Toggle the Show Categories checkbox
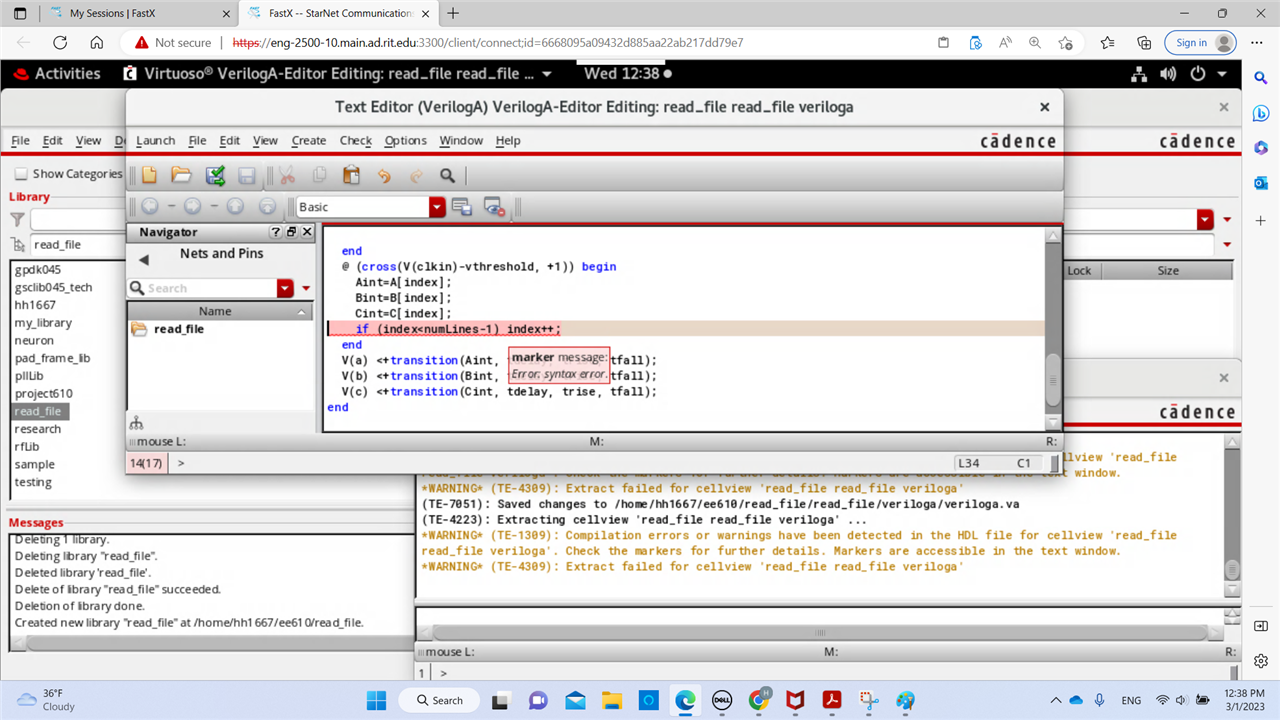Image resolution: width=1280 pixels, height=720 pixels. pyautogui.click(x=20, y=174)
